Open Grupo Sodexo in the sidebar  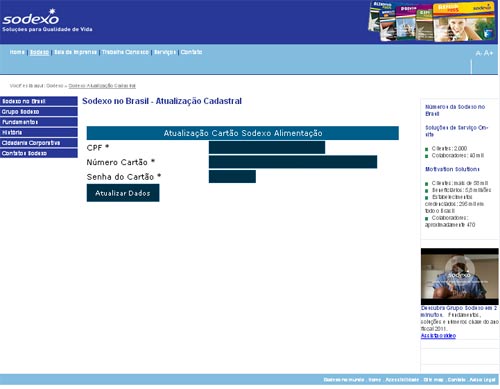(39, 111)
